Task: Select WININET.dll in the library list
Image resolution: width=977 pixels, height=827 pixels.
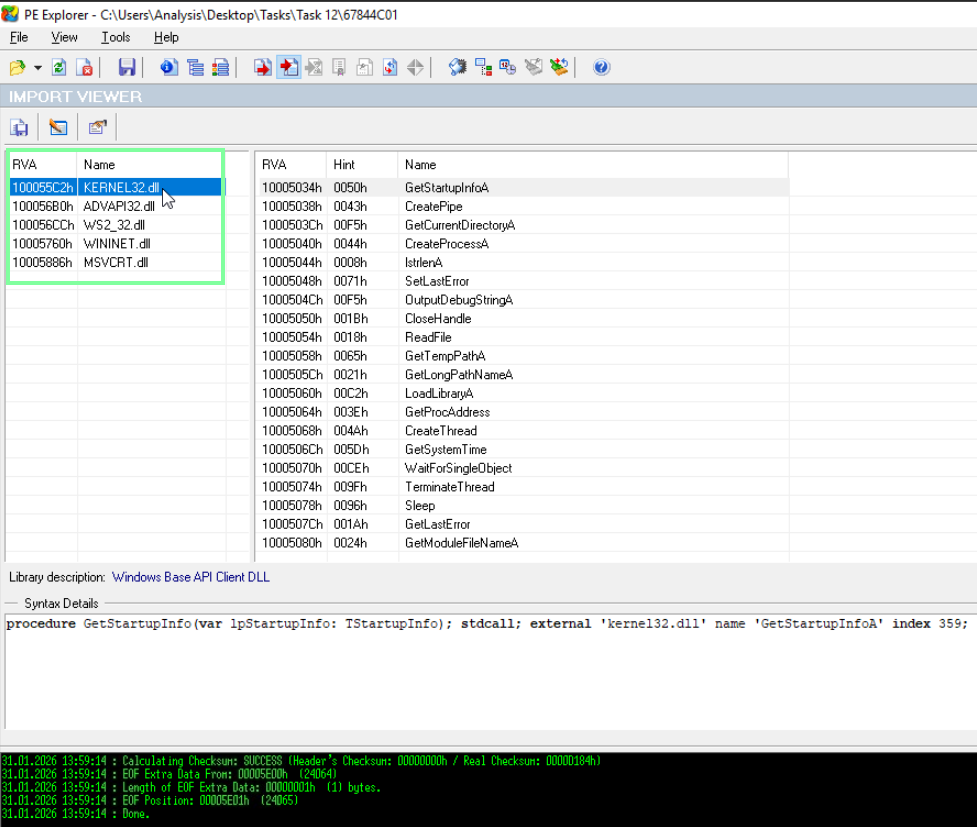Action: tap(117, 244)
